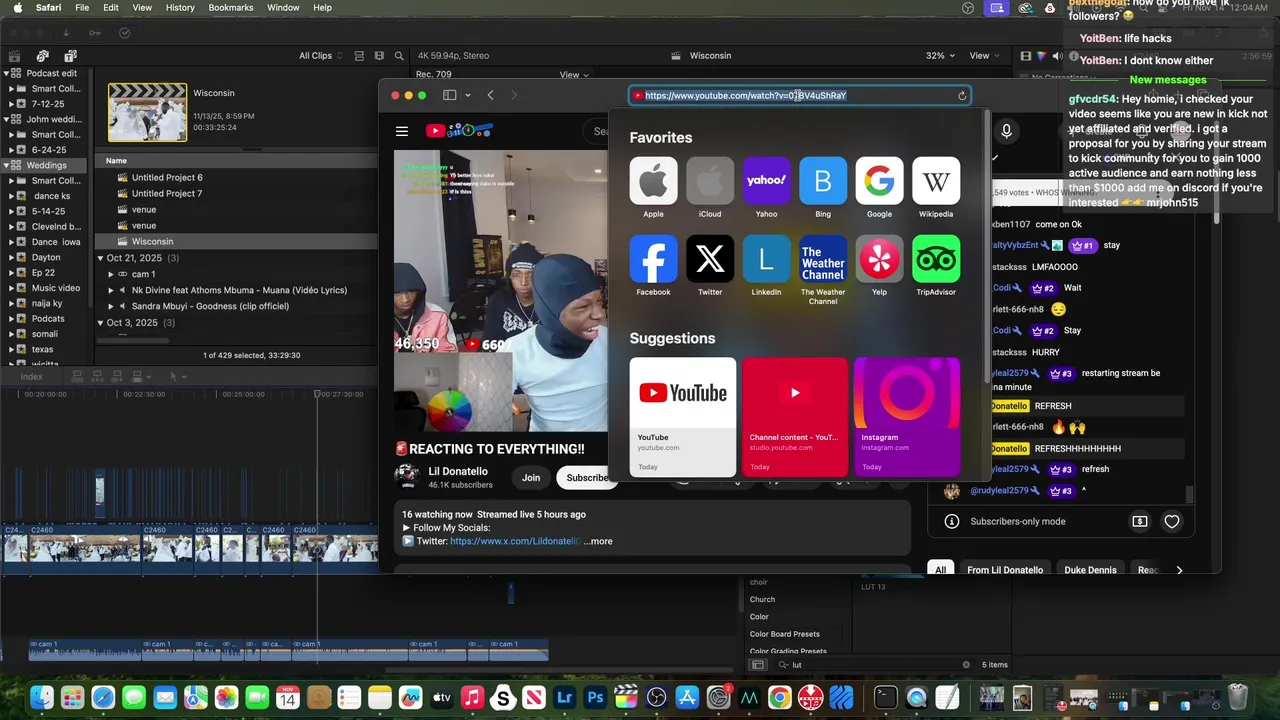Toggle Safari sidebar icon

point(450,95)
